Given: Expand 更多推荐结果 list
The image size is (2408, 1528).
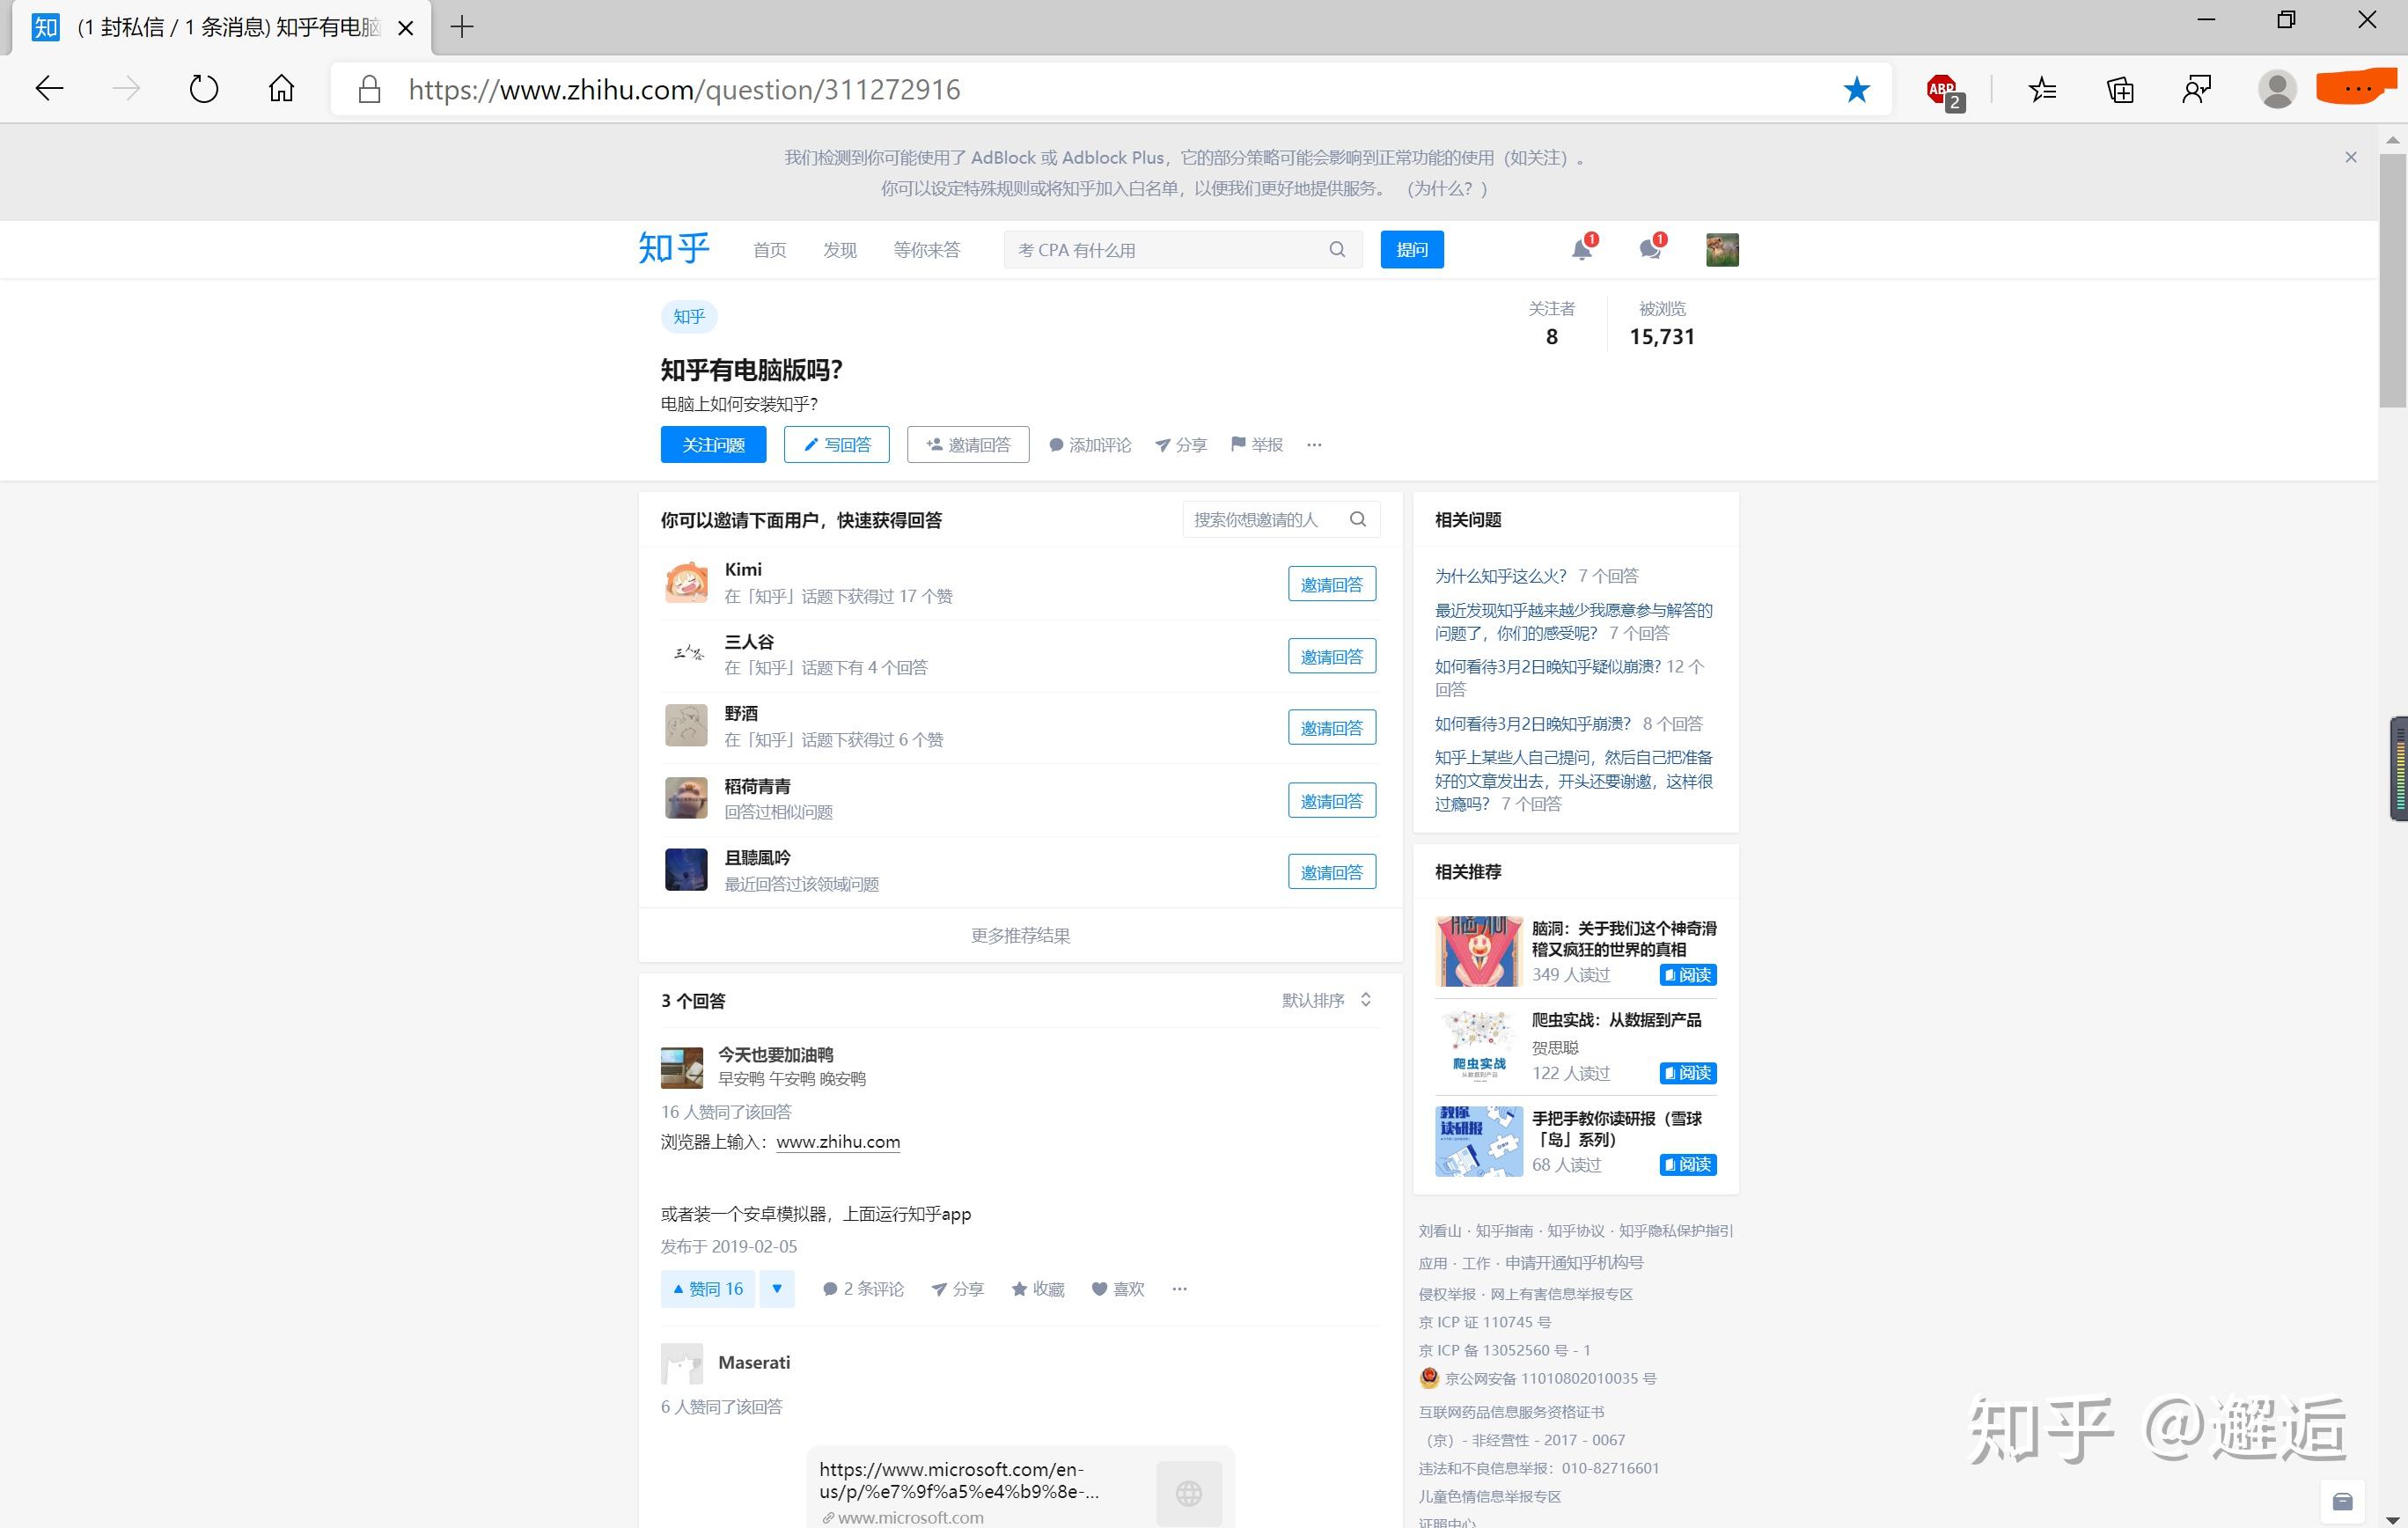Looking at the screenshot, I should pyautogui.click(x=1020, y=936).
